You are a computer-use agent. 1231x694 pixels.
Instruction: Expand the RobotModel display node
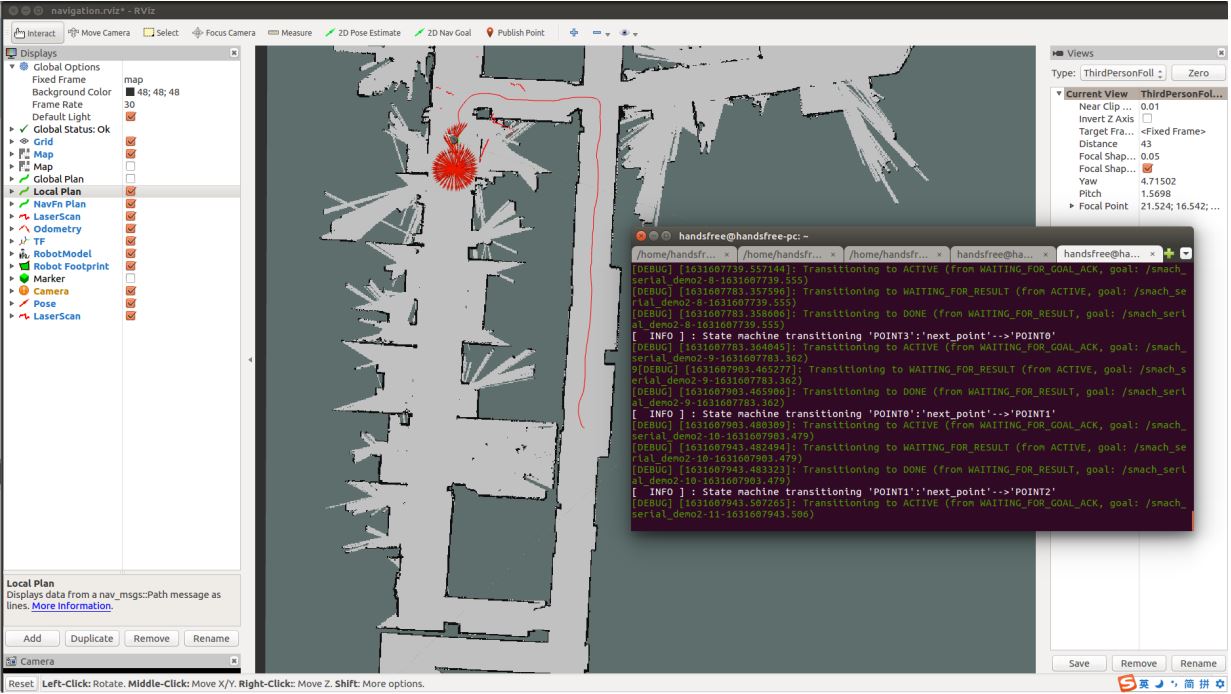click(x=12, y=254)
